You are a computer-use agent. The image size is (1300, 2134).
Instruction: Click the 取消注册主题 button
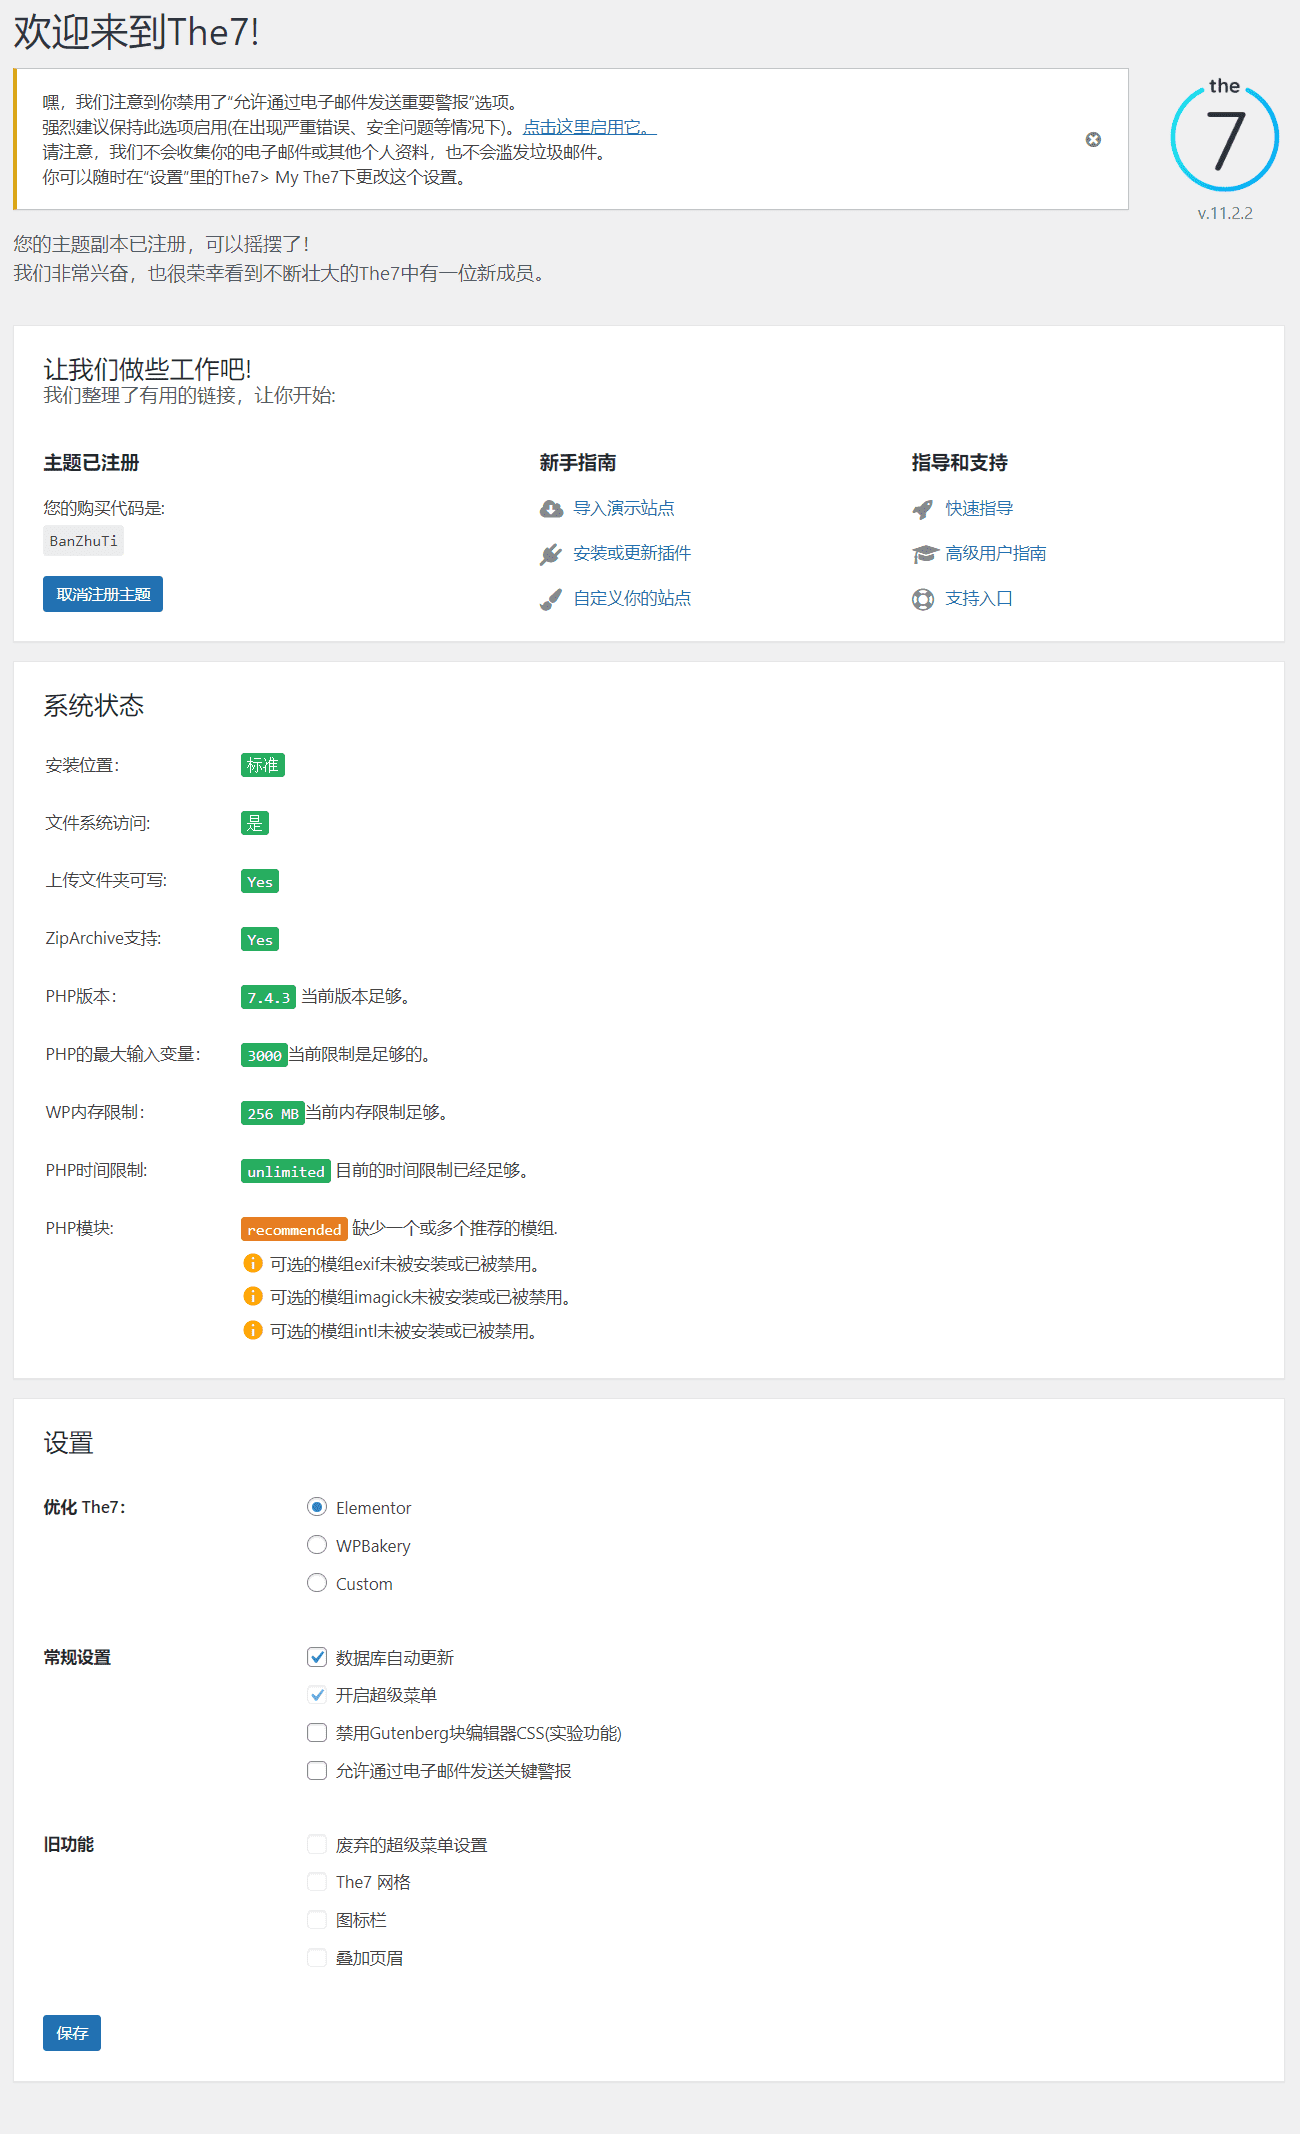(103, 594)
